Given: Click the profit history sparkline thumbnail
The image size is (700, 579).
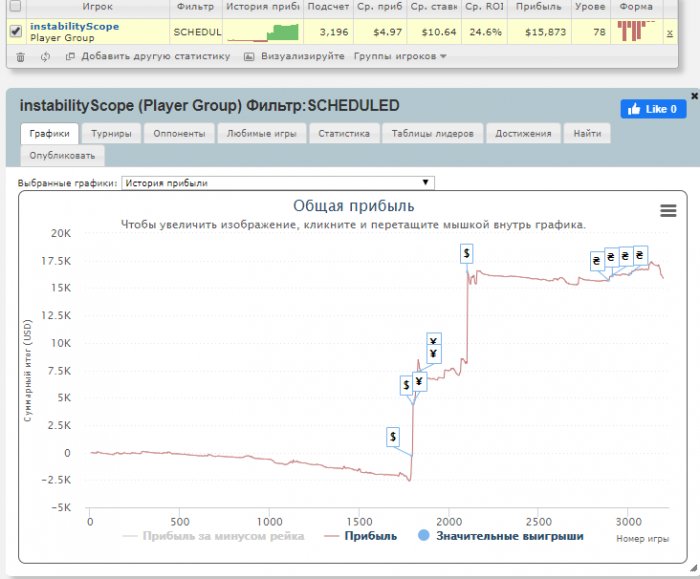Looking at the screenshot, I should (x=262, y=33).
